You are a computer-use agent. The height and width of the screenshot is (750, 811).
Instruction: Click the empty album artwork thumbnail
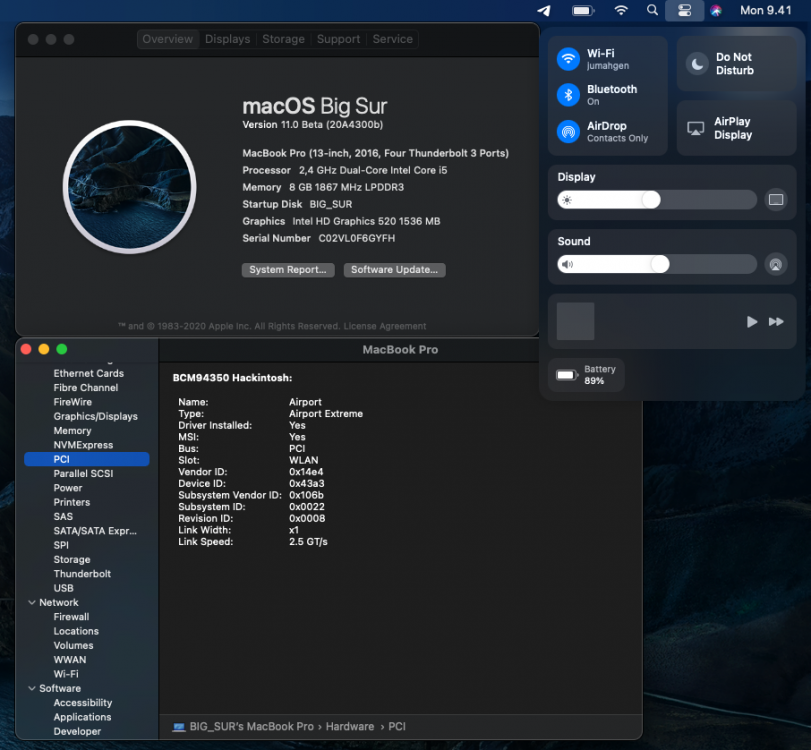[575, 321]
